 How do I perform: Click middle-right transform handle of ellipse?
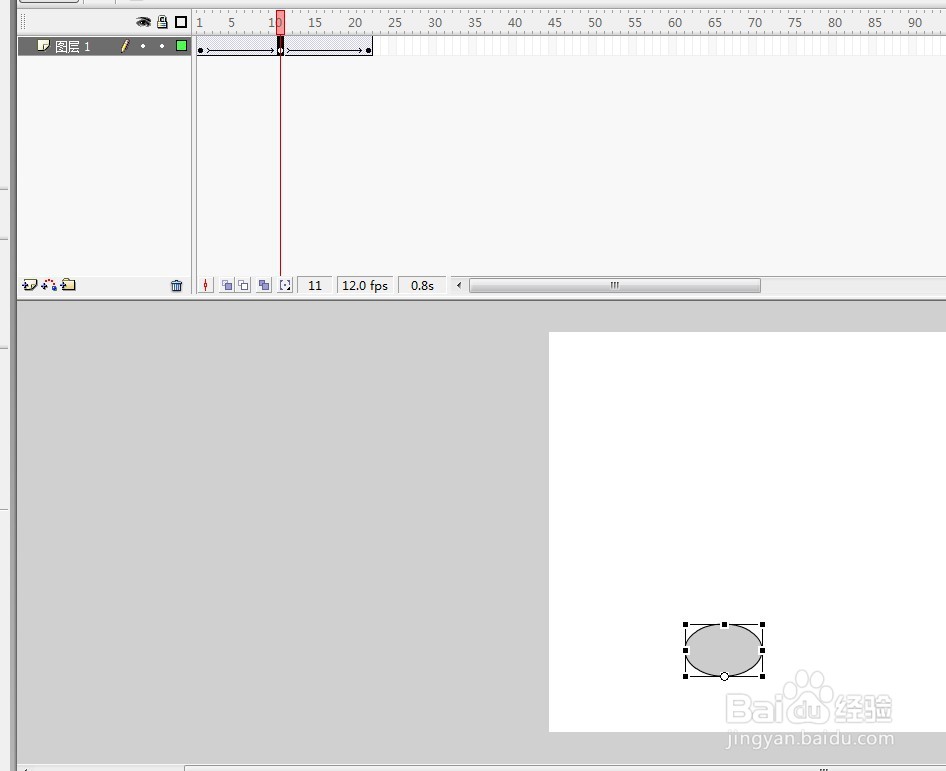pyautogui.click(x=763, y=650)
